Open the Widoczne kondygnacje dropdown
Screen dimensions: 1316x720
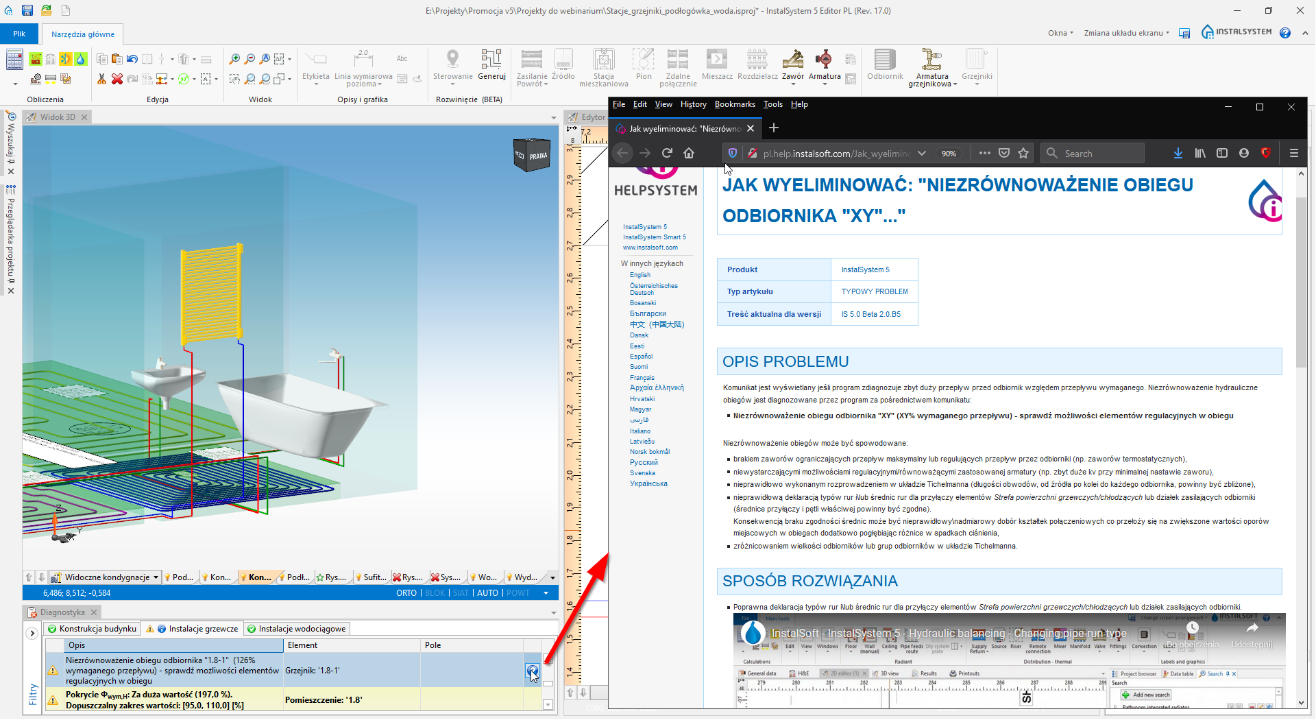click(x=106, y=577)
